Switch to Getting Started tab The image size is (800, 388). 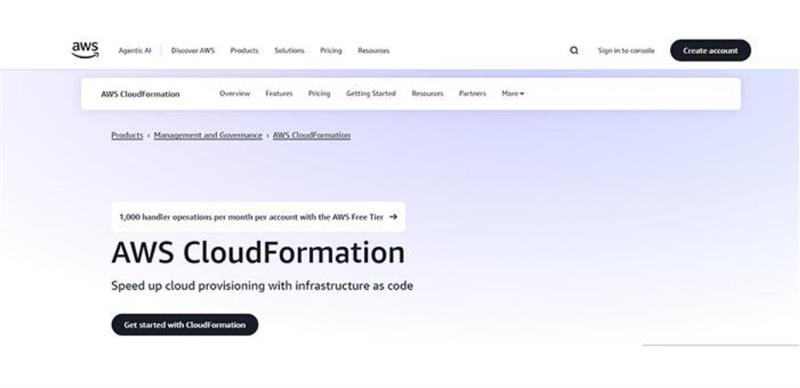(371, 93)
